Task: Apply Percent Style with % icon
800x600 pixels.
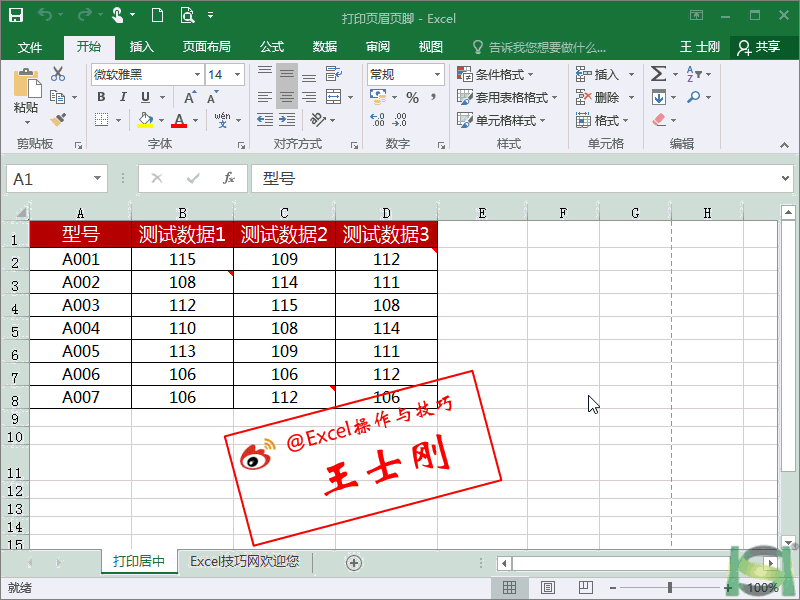Action: click(x=412, y=97)
